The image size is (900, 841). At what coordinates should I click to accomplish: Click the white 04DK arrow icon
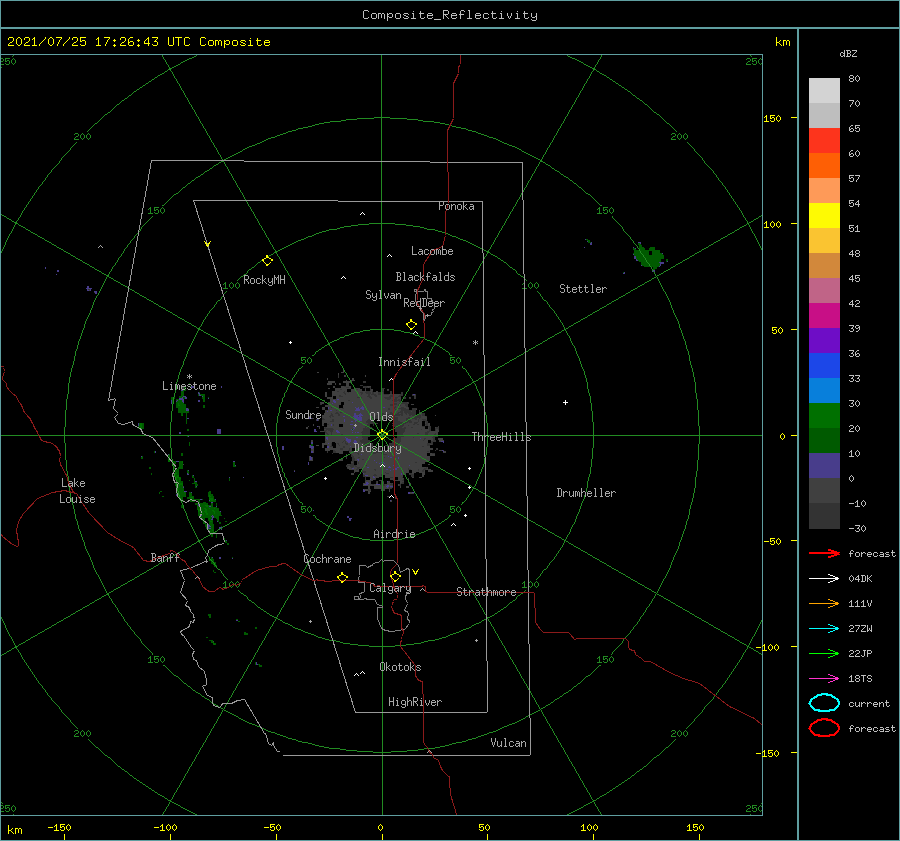pos(824,578)
